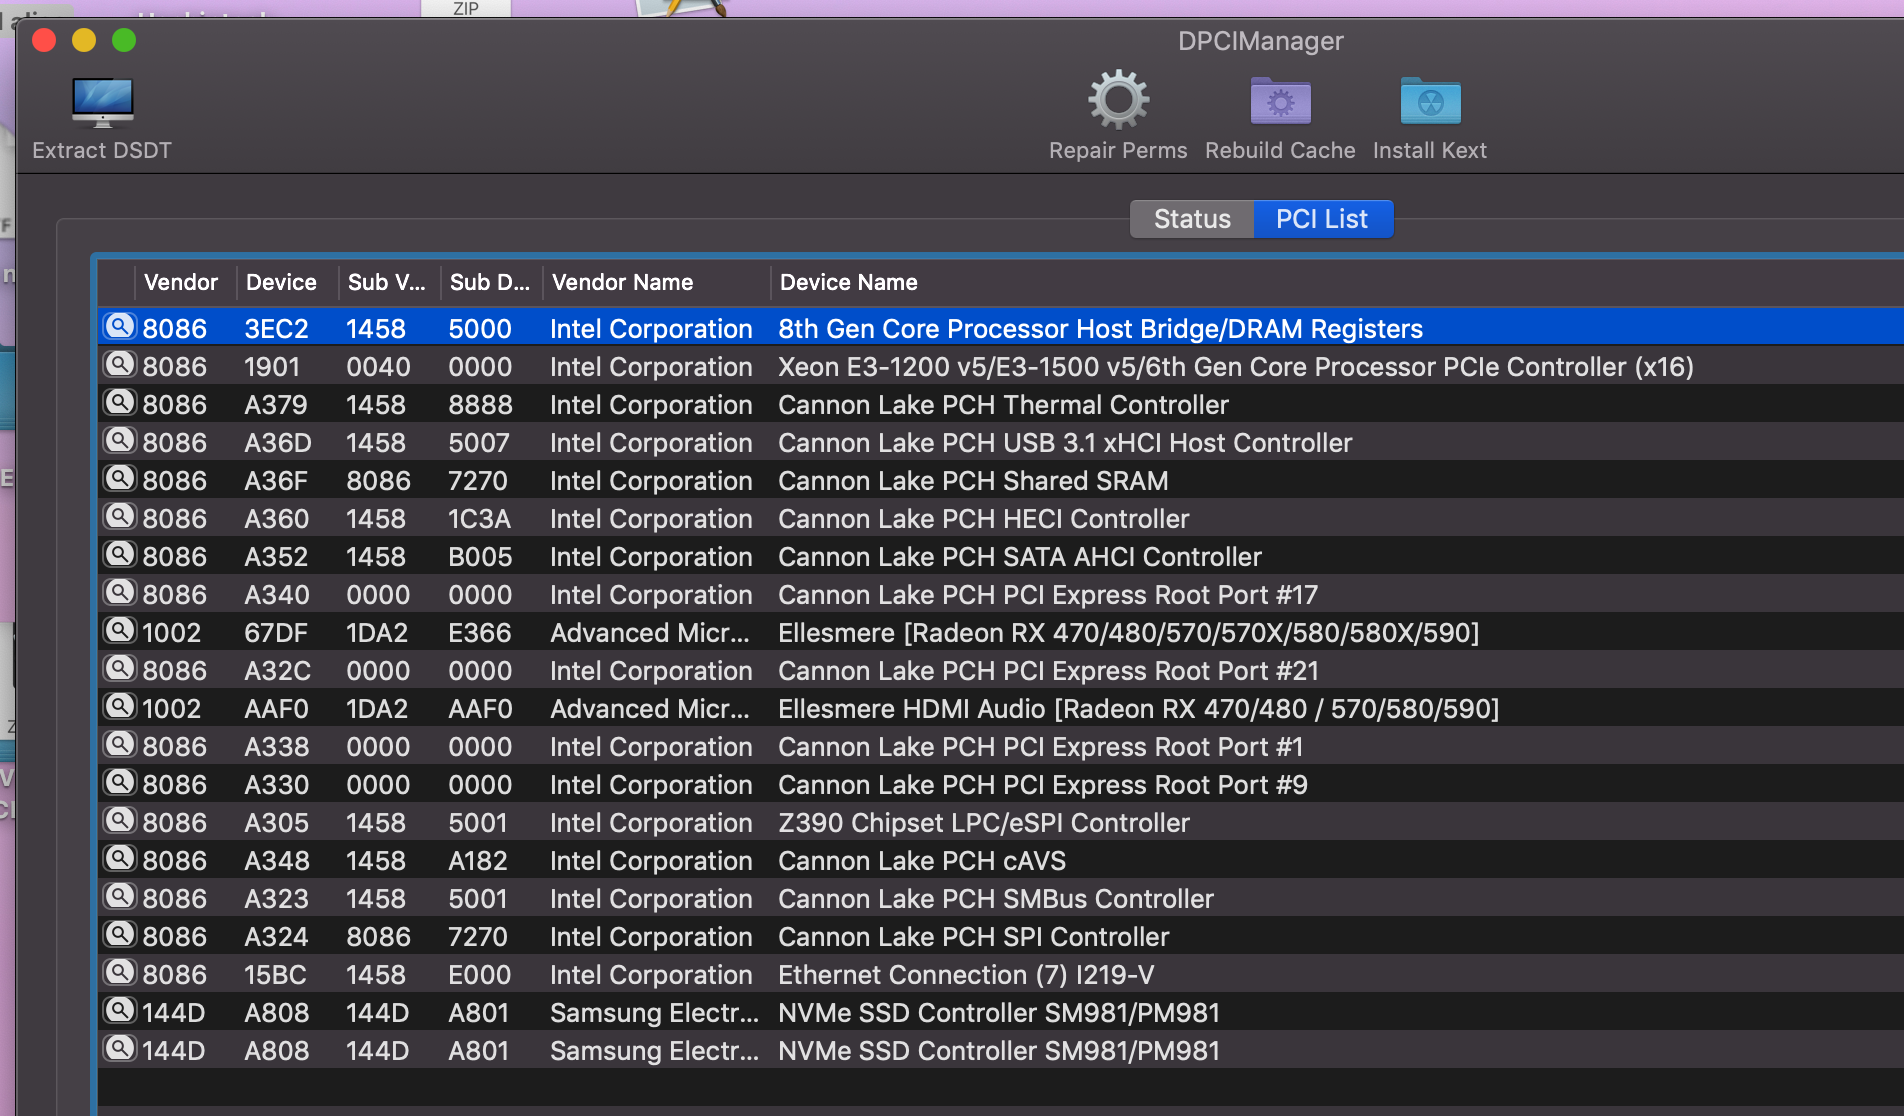Open the Install Kext folder icon
The width and height of the screenshot is (1904, 1116).
click(1430, 101)
